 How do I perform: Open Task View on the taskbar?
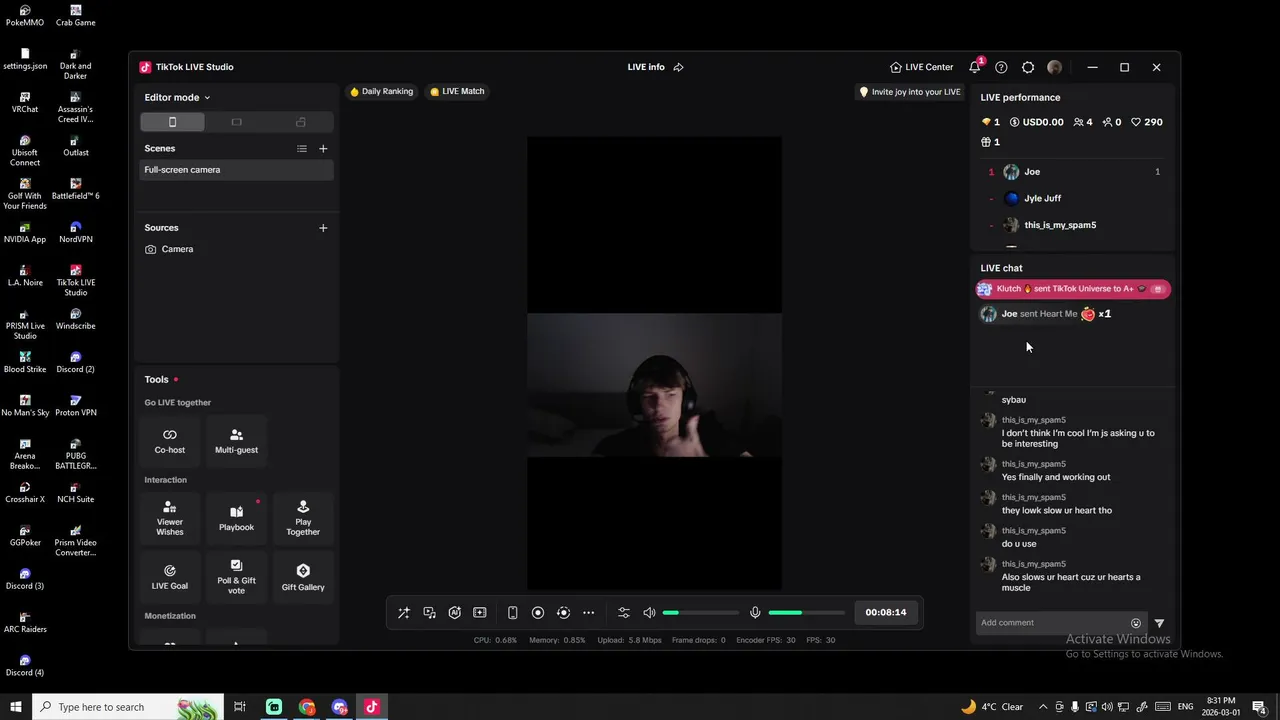240,707
